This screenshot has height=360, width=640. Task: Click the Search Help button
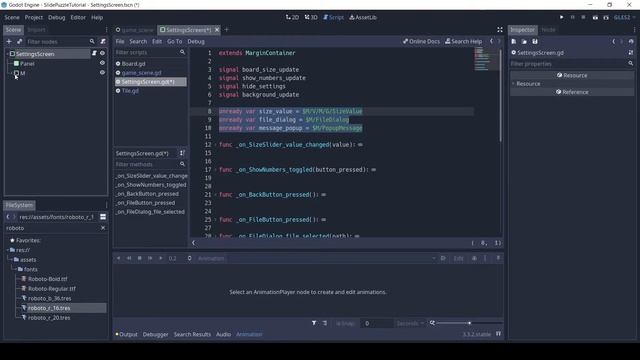click(464, 41)
